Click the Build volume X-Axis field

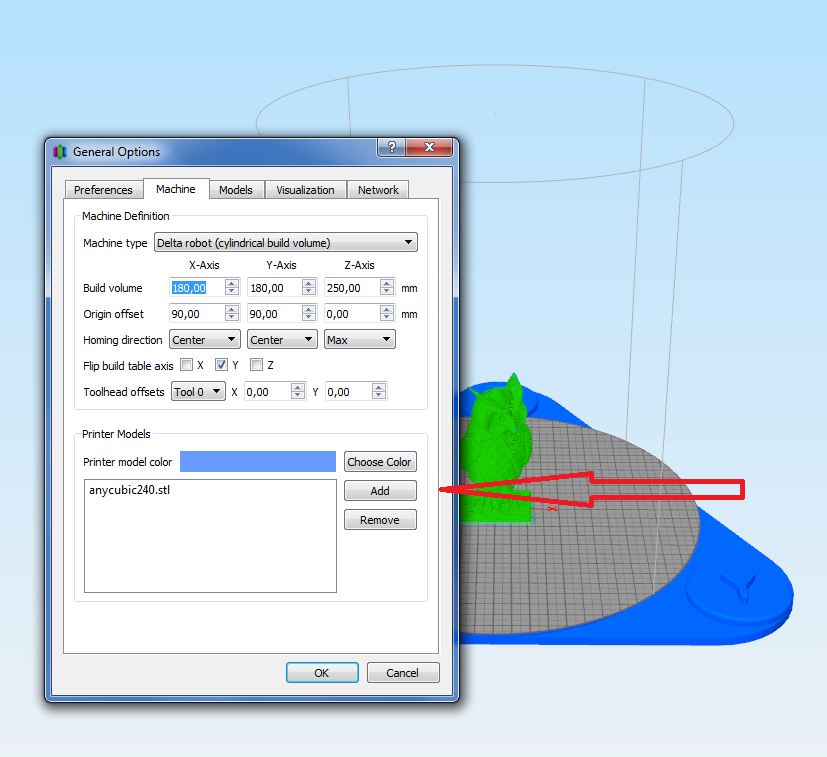point(197,288)
